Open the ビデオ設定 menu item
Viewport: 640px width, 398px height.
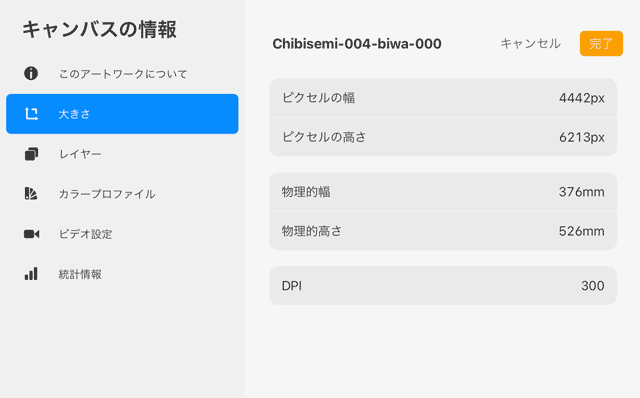tap(85, 234)
